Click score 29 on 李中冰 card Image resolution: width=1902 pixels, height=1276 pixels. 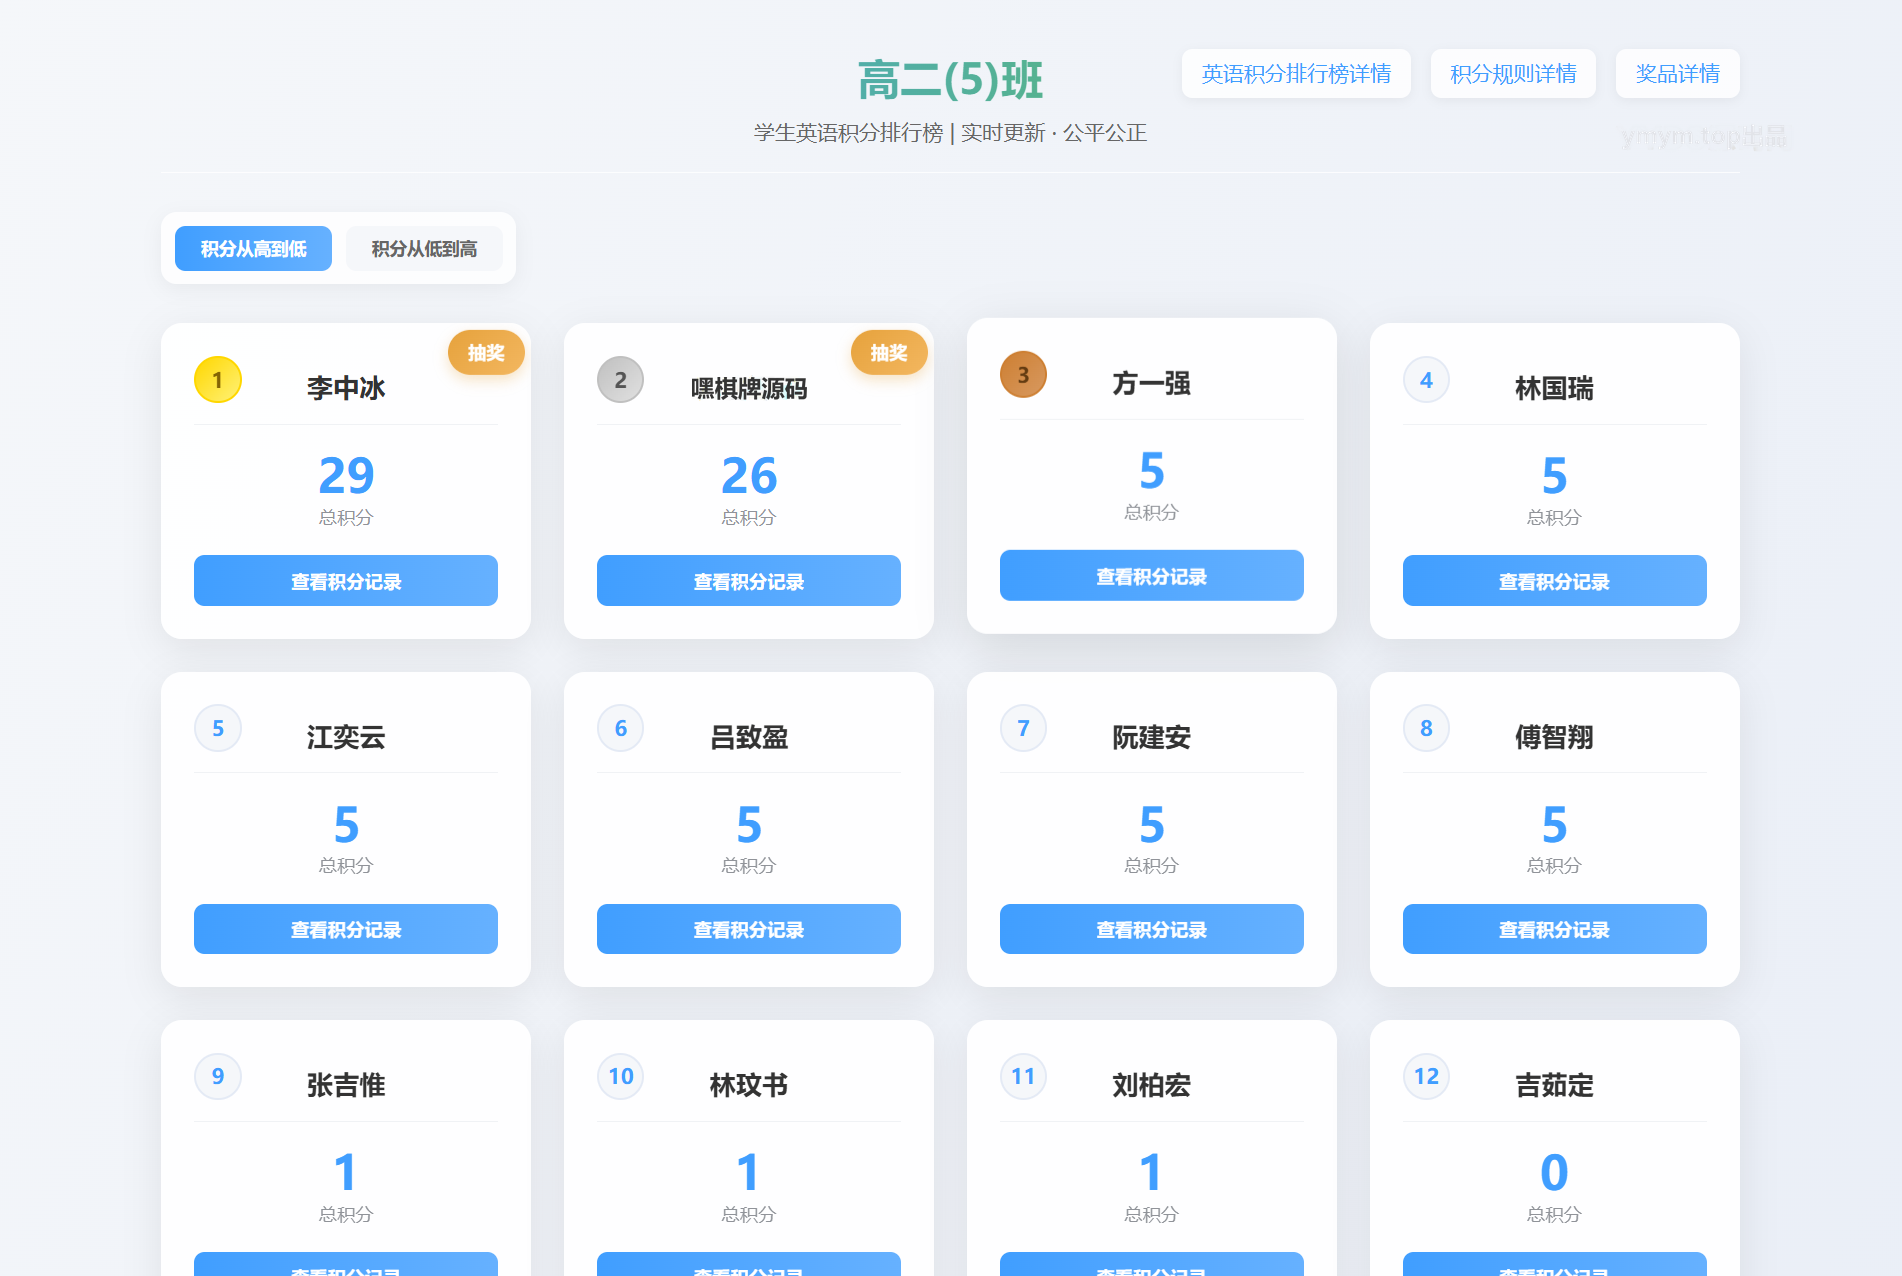click(x=346, y=475)
